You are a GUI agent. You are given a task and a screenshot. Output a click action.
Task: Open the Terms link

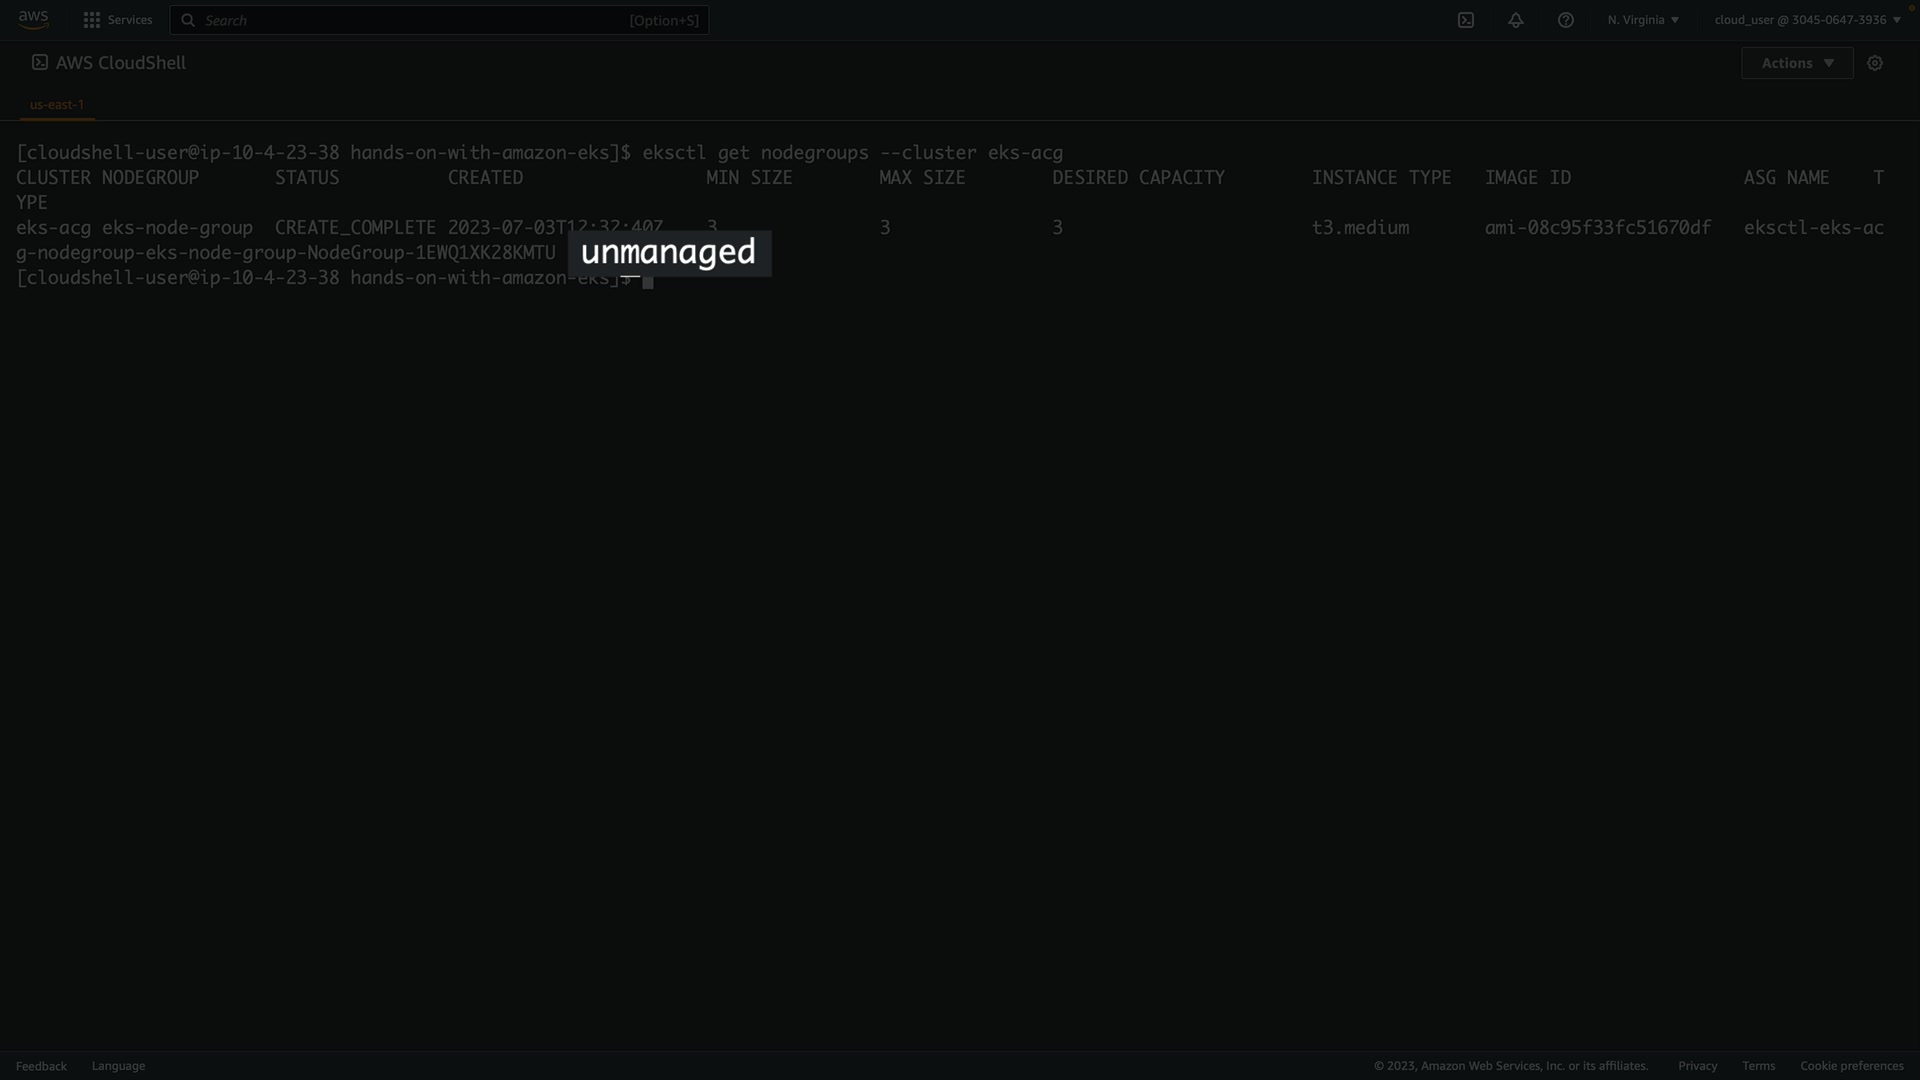[1758, 1066]
